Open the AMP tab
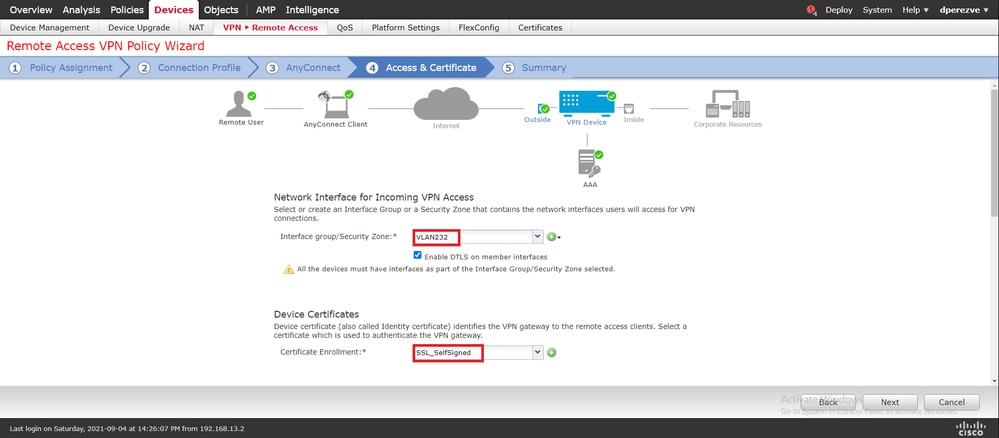999x438 pixels. coord(266,10)
